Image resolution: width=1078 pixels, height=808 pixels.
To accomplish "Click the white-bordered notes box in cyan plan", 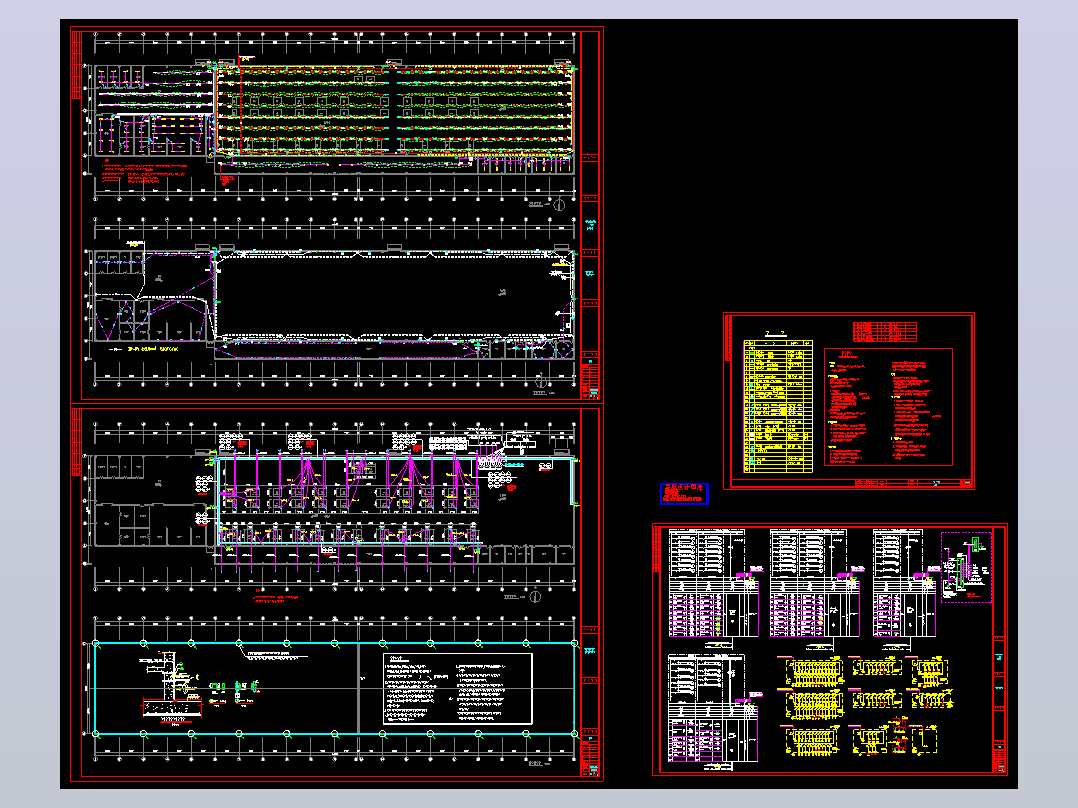I will (458, 688).
